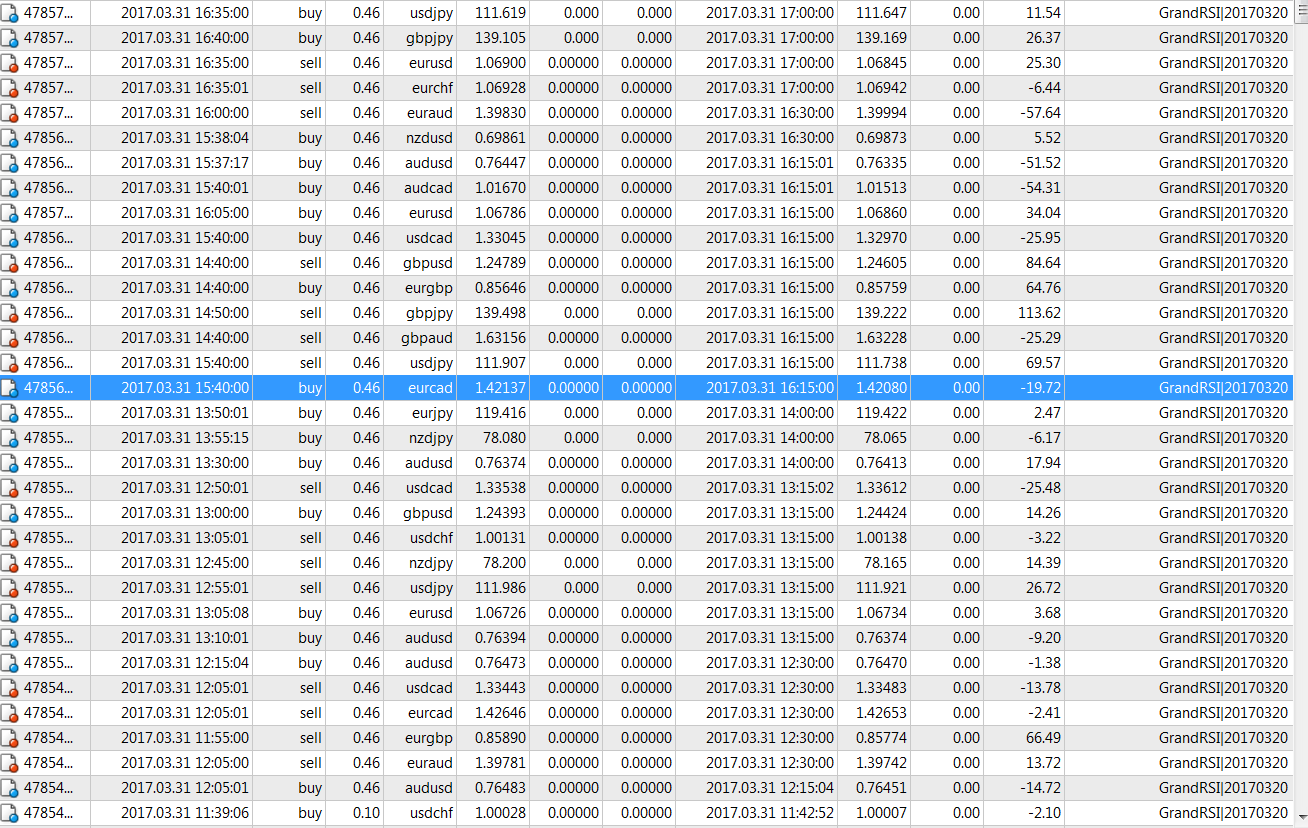Click the order icon of the gbpjpy 139.498 row
This screenshot has height=828, width=1308.
(x=10, y=313)
